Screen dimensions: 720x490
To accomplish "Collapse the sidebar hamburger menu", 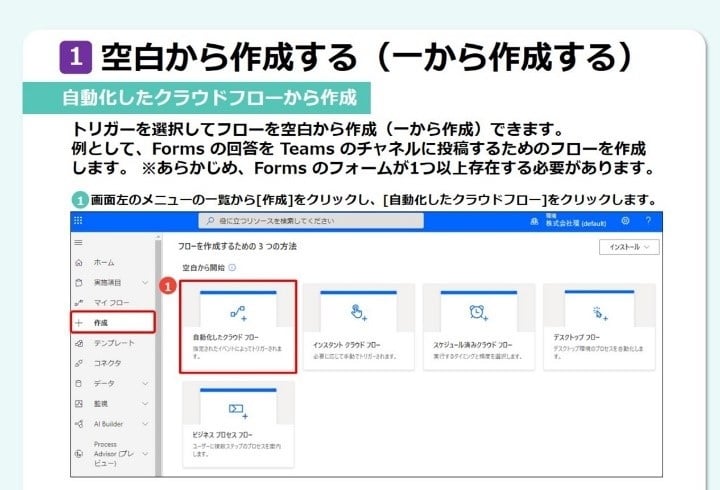I will (79, 242).
